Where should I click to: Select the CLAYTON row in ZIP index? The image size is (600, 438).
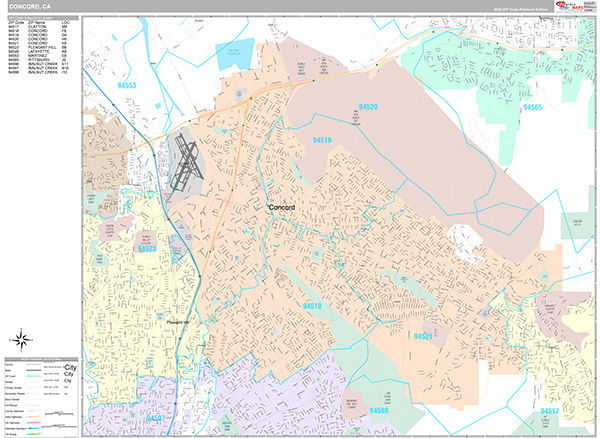click(44, 27)
